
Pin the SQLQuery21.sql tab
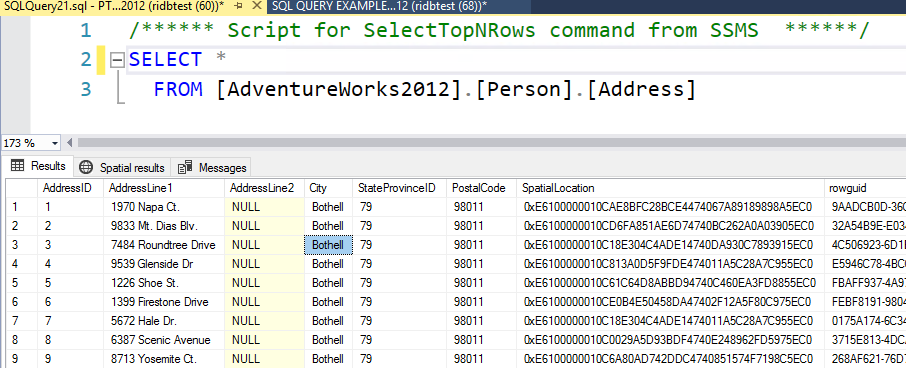pos(239,6)
